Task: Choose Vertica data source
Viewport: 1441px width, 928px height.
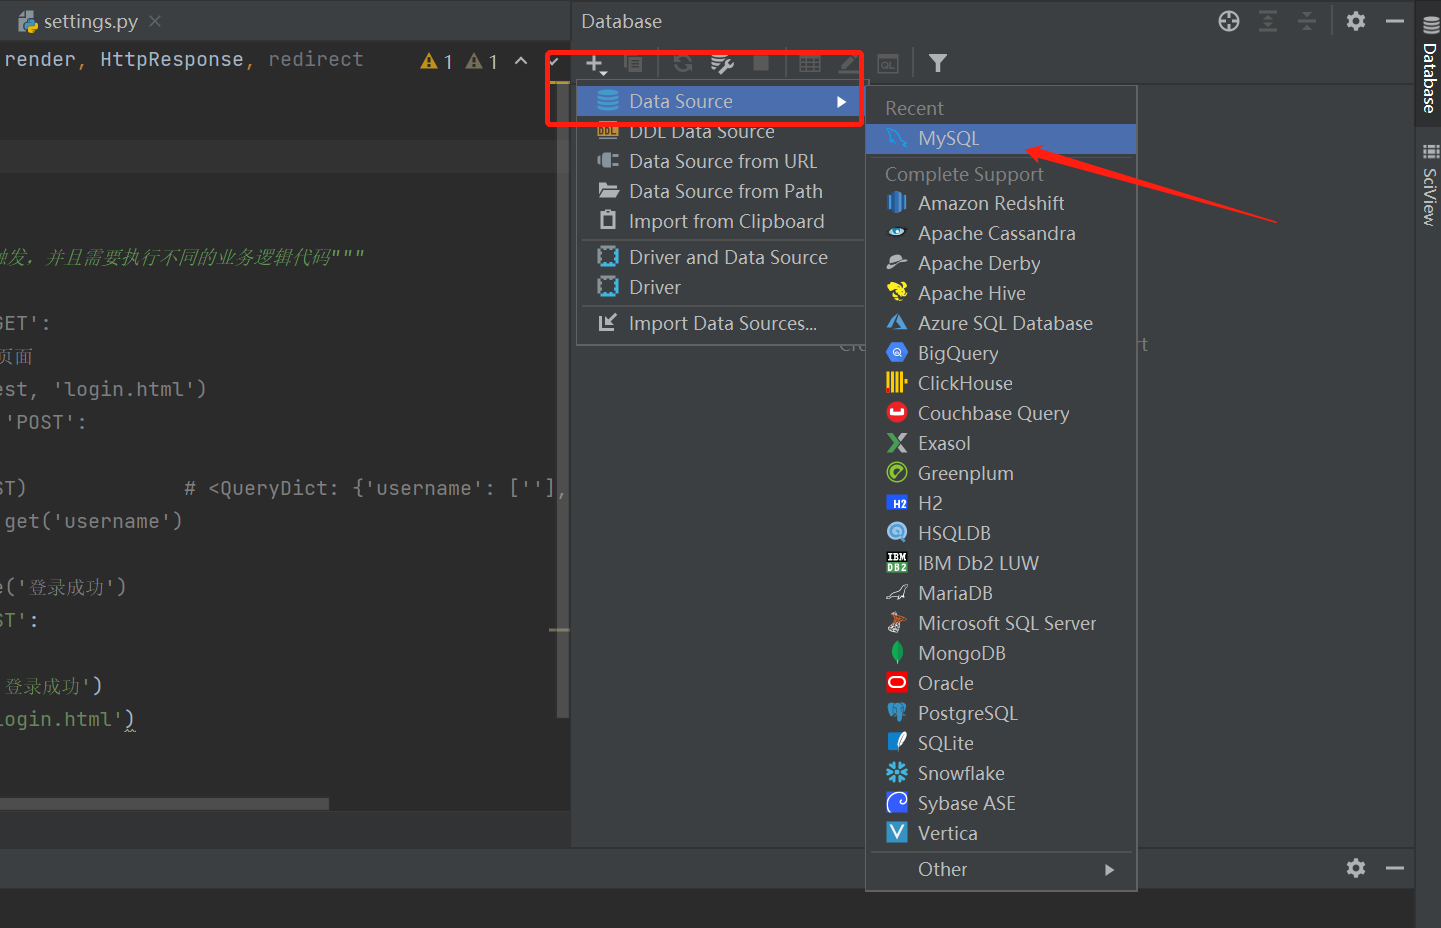Action: 1001,833
